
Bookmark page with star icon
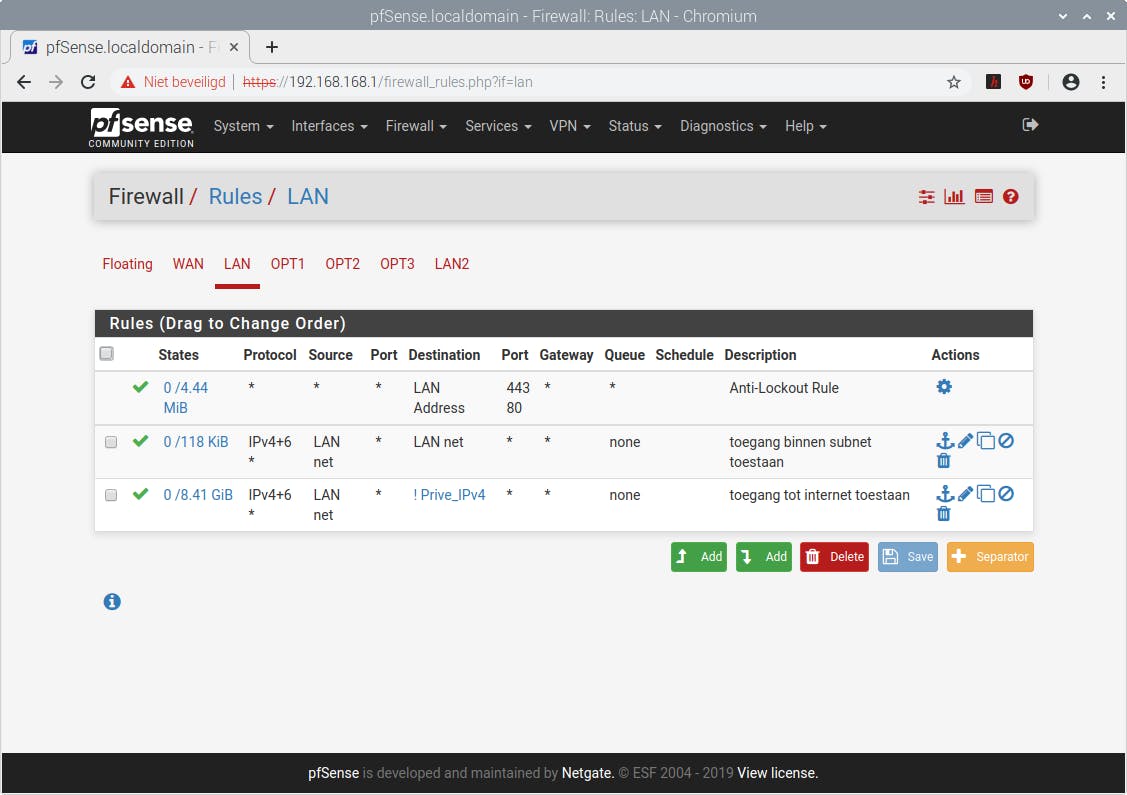click(x=954, y=83)
